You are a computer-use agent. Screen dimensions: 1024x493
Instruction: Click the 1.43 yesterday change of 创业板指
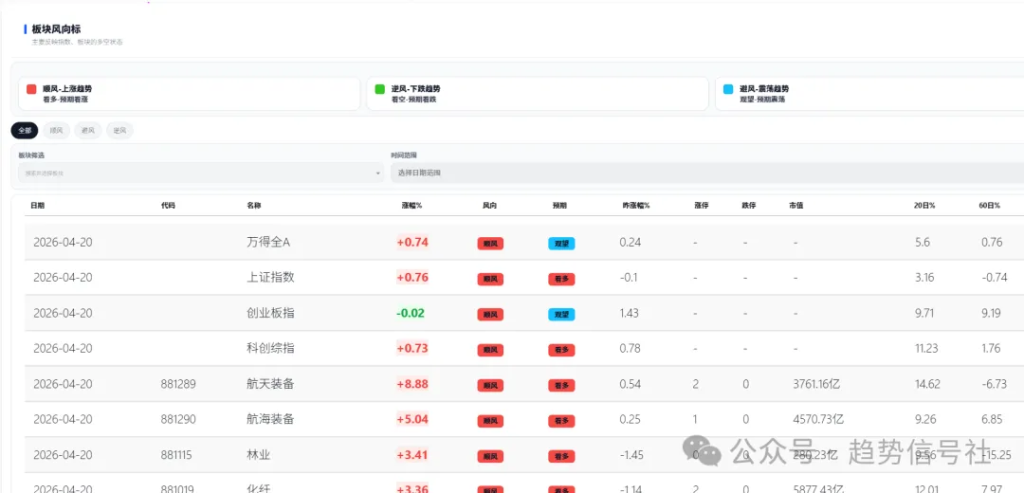click(x=629, y=313)
